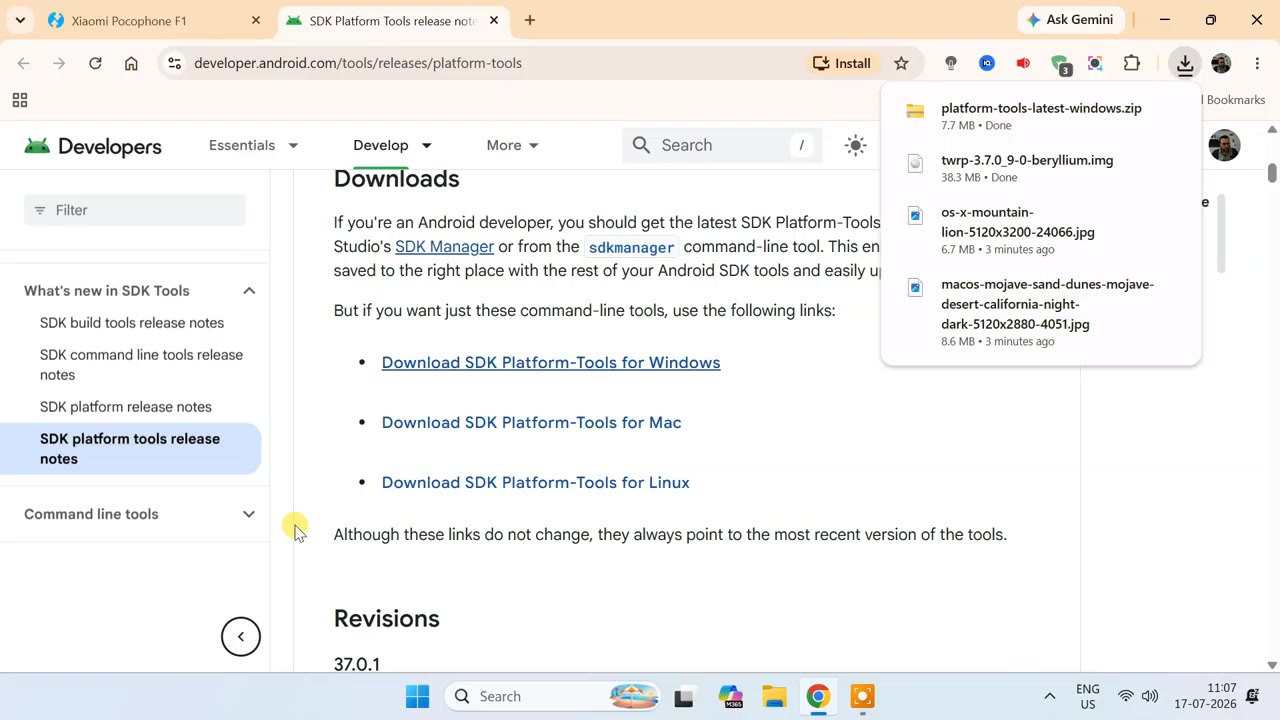This screenshot has width=1280, height=720.
Task: Focus the developer site Search field
Action: click(721, 145)
